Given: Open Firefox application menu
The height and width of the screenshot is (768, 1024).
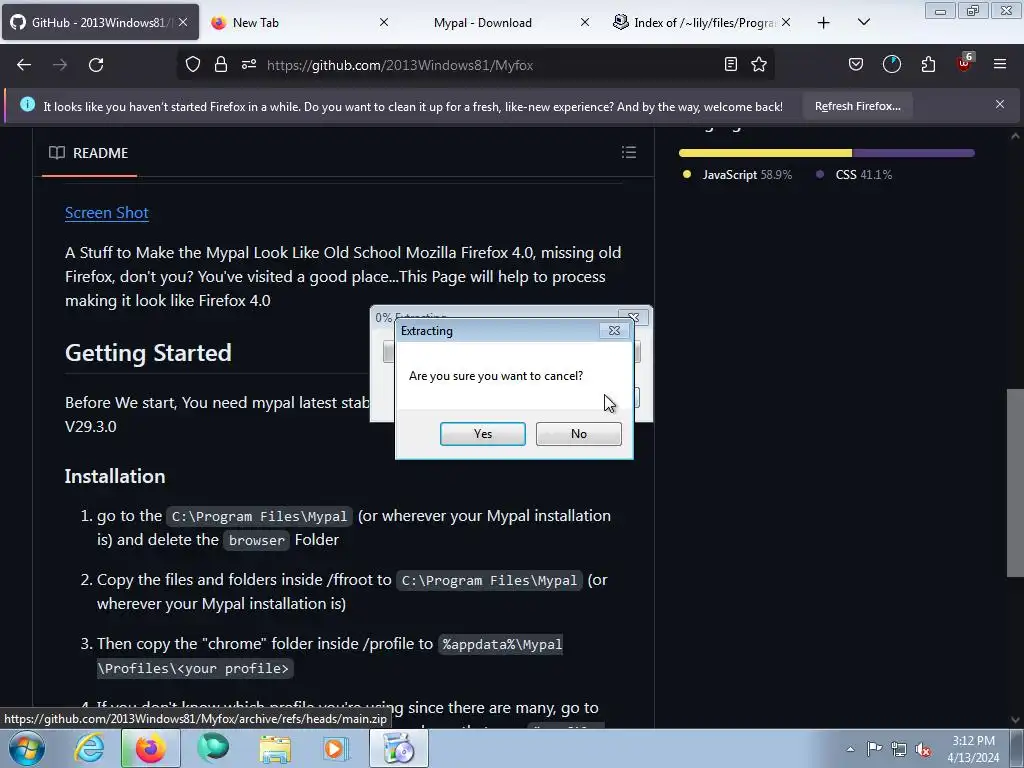Looking at the screenshot, I should (1000, 64).
